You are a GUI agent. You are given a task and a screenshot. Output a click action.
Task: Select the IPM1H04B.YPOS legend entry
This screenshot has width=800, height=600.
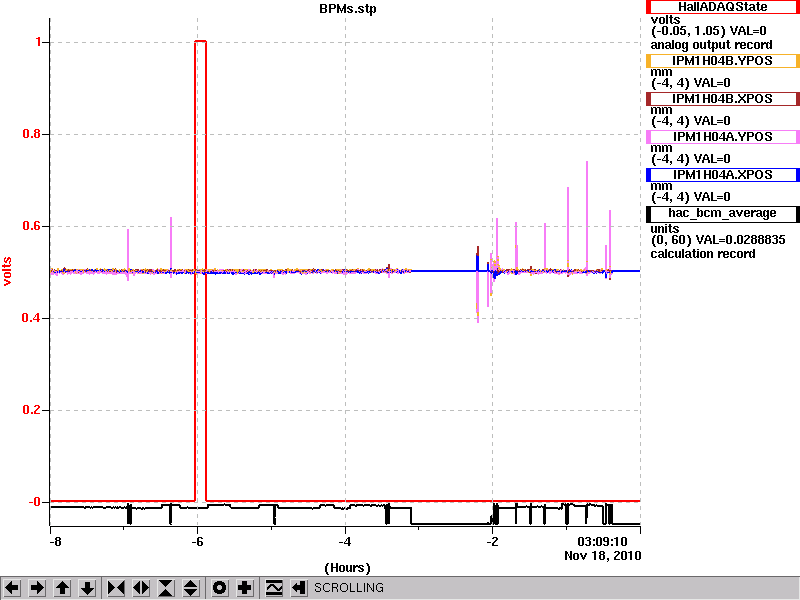tap(722, 61)
